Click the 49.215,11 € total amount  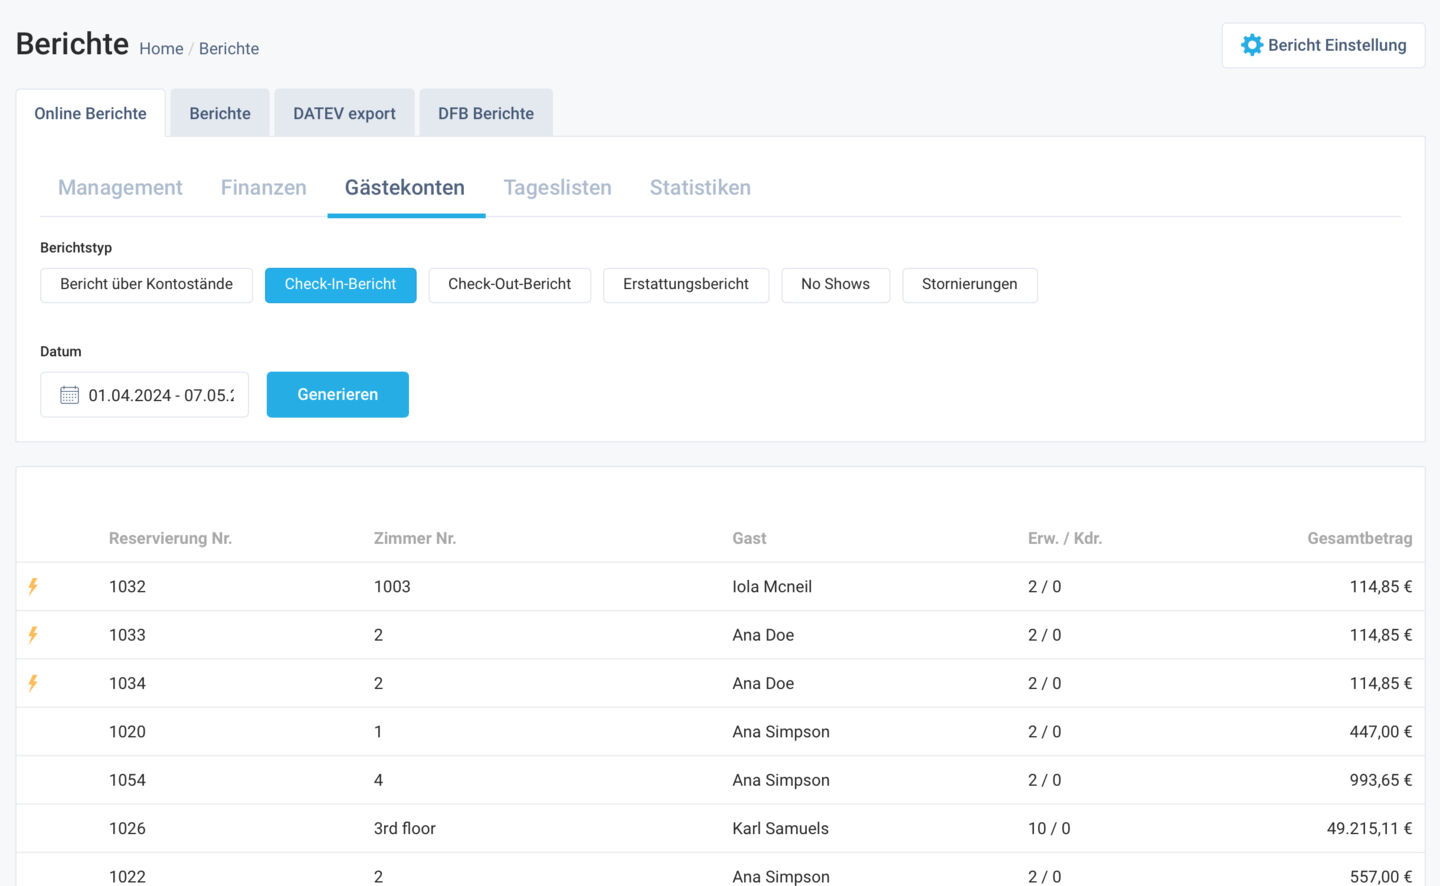point(1369,829)
